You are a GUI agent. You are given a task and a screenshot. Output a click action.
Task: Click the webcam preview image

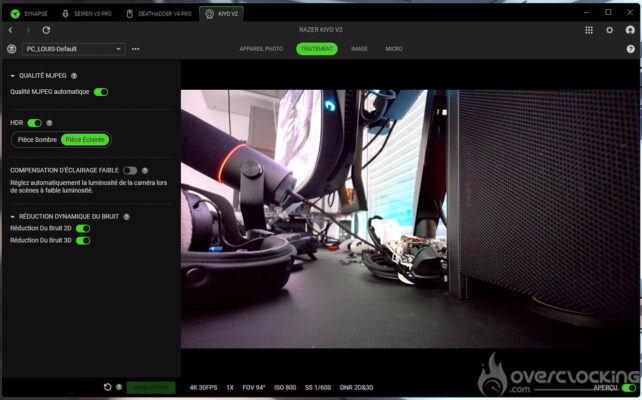point(410,219)
